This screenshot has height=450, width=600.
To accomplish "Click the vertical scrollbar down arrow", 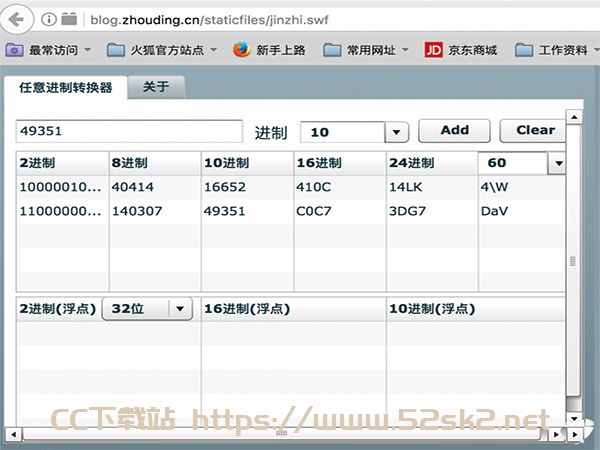I will [574, 419].
